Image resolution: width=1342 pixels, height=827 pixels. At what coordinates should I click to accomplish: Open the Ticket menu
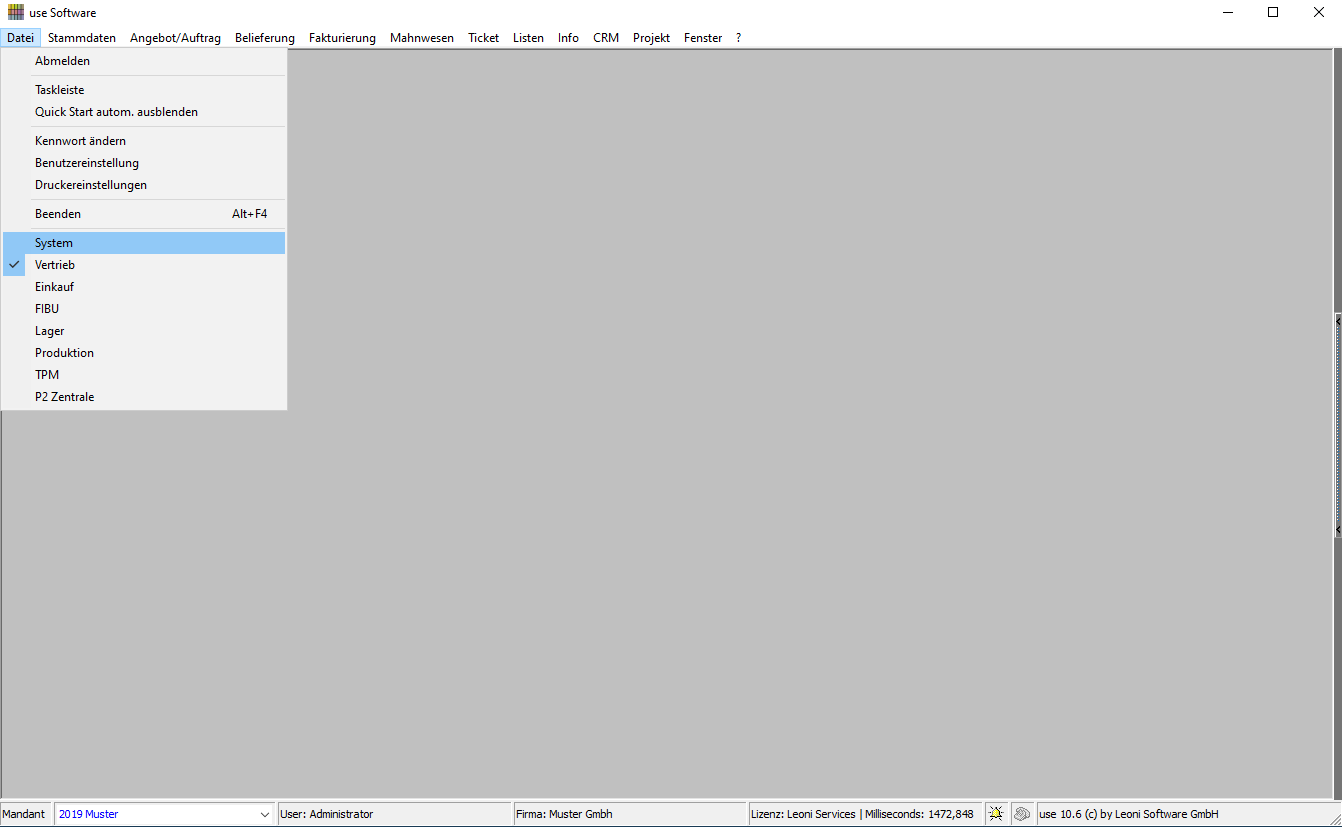coord(484,38)
